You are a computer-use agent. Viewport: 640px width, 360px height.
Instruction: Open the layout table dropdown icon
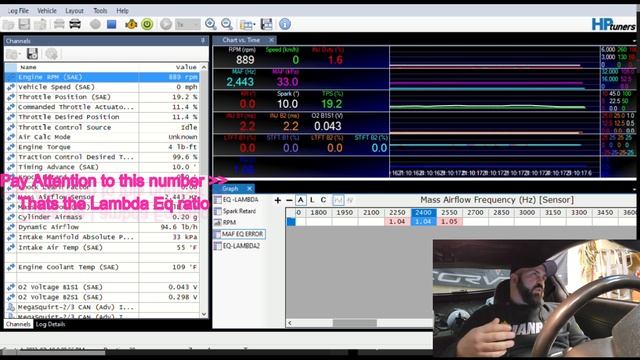247,25
